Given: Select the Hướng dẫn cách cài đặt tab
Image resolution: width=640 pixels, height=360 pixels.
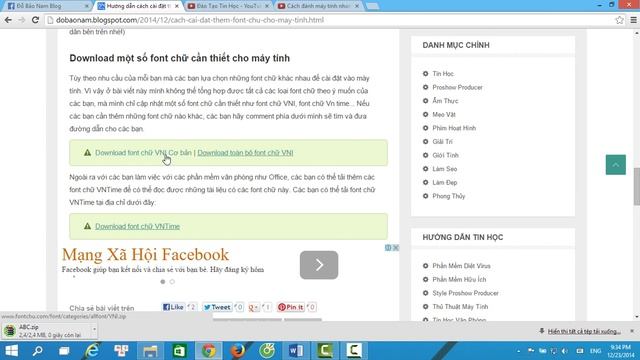Looking at the screenshot, I should coord(137,6).
